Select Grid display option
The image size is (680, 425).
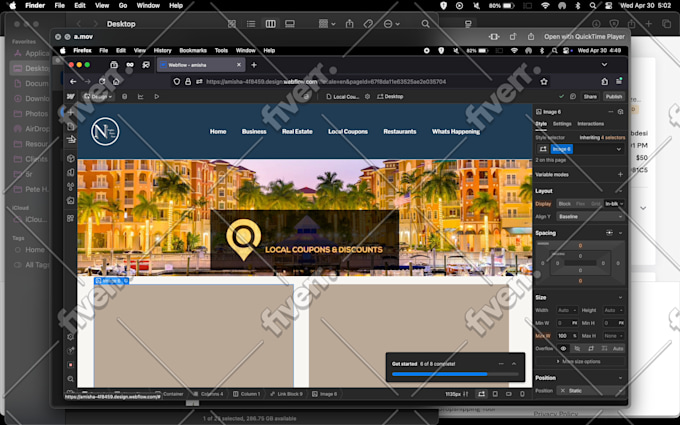pos(595,204)
